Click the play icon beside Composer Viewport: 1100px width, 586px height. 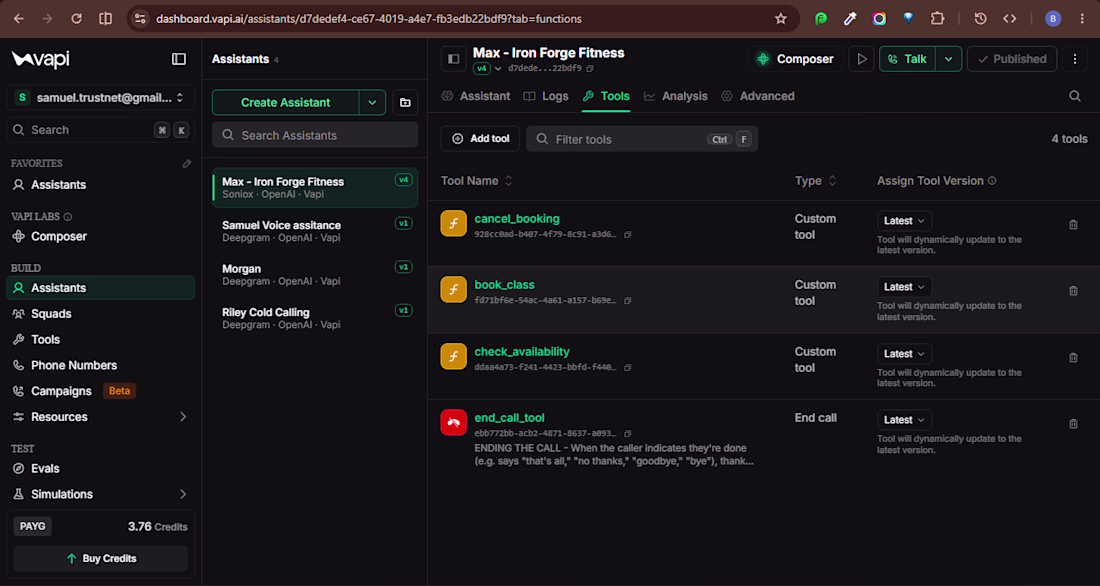point(861,59)
